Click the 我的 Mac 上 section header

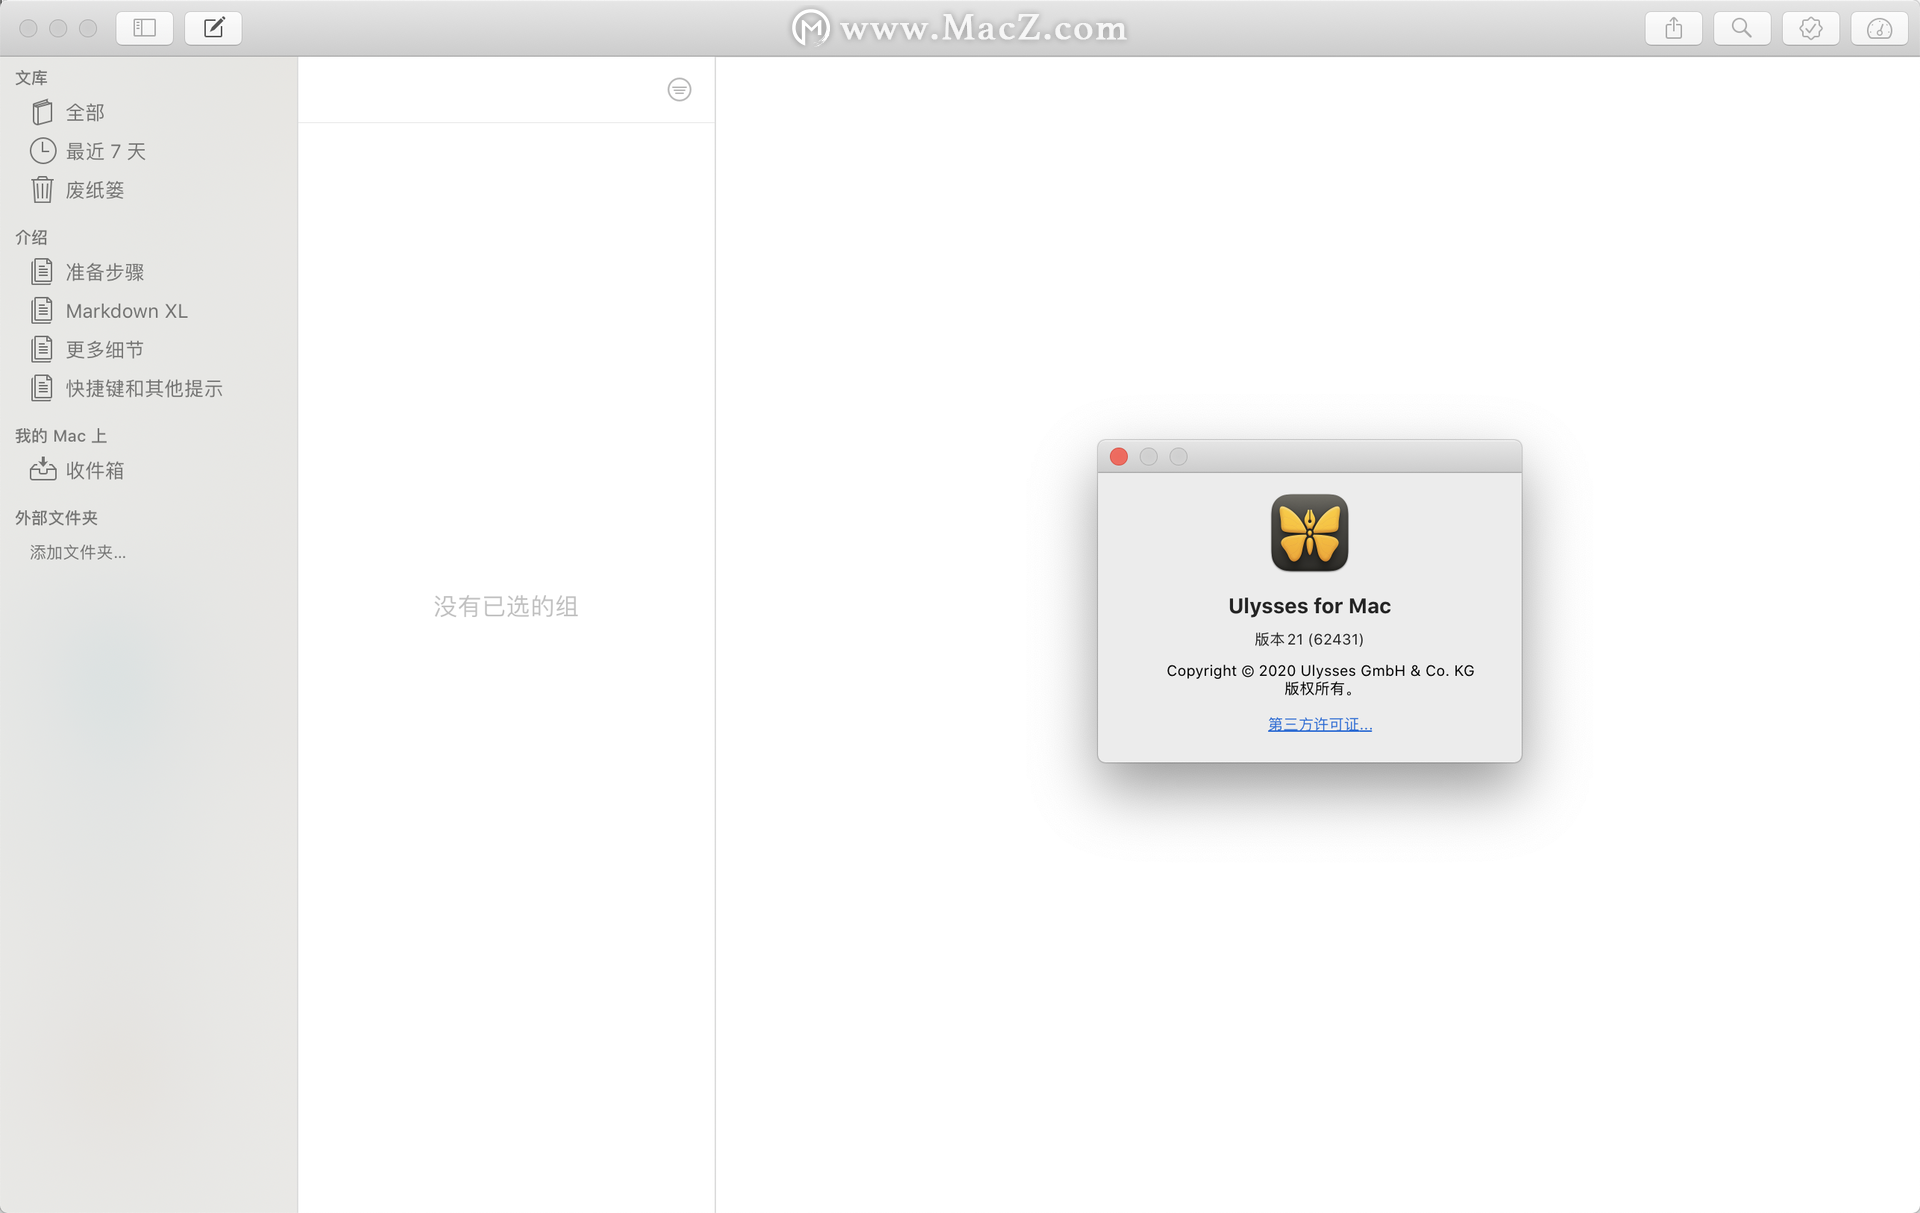pos(61,436)
